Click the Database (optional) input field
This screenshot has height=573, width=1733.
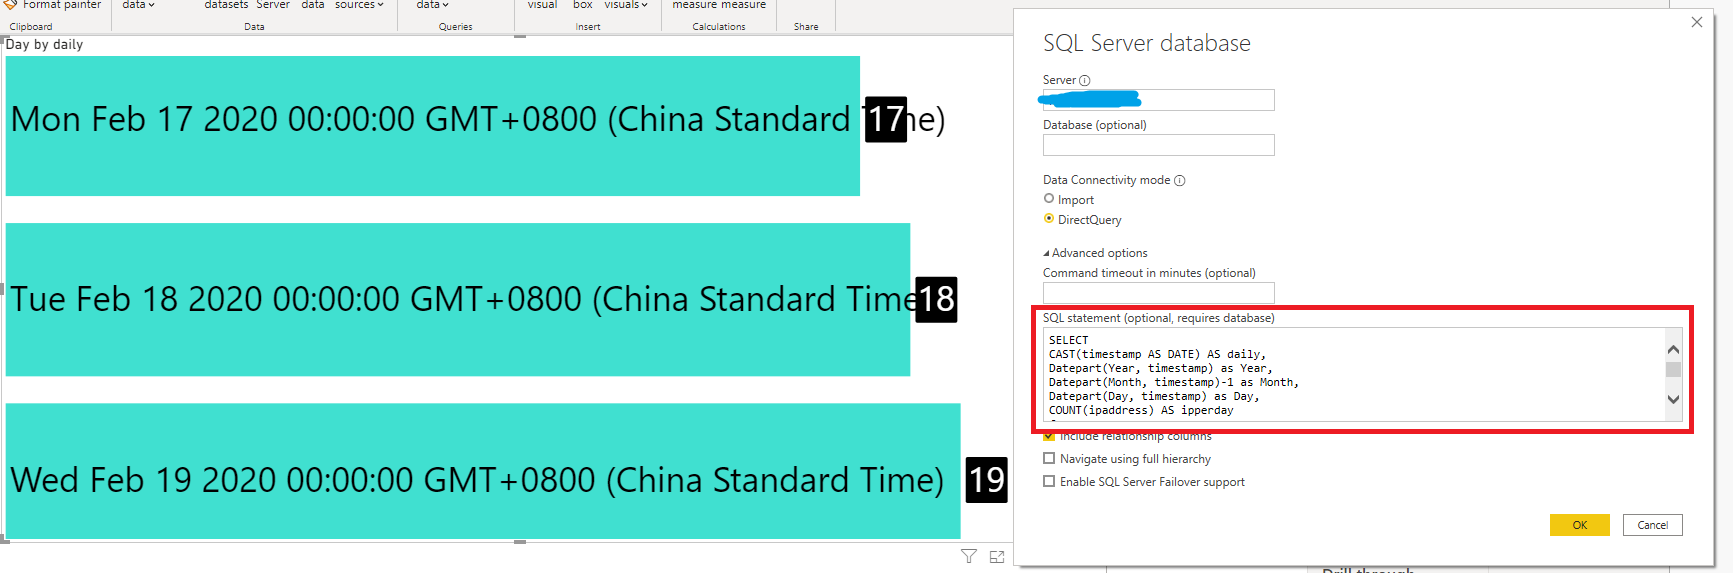click(x=1158, y=145)
